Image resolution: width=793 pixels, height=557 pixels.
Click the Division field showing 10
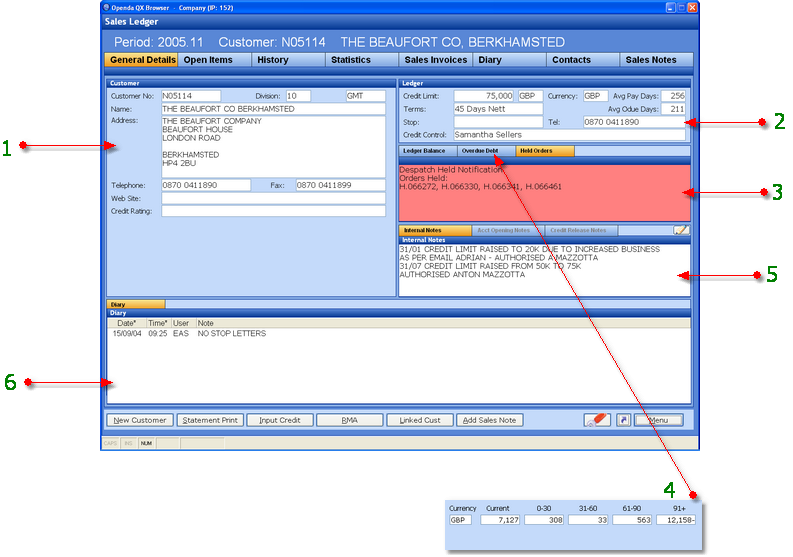click(x=298, y=96)
